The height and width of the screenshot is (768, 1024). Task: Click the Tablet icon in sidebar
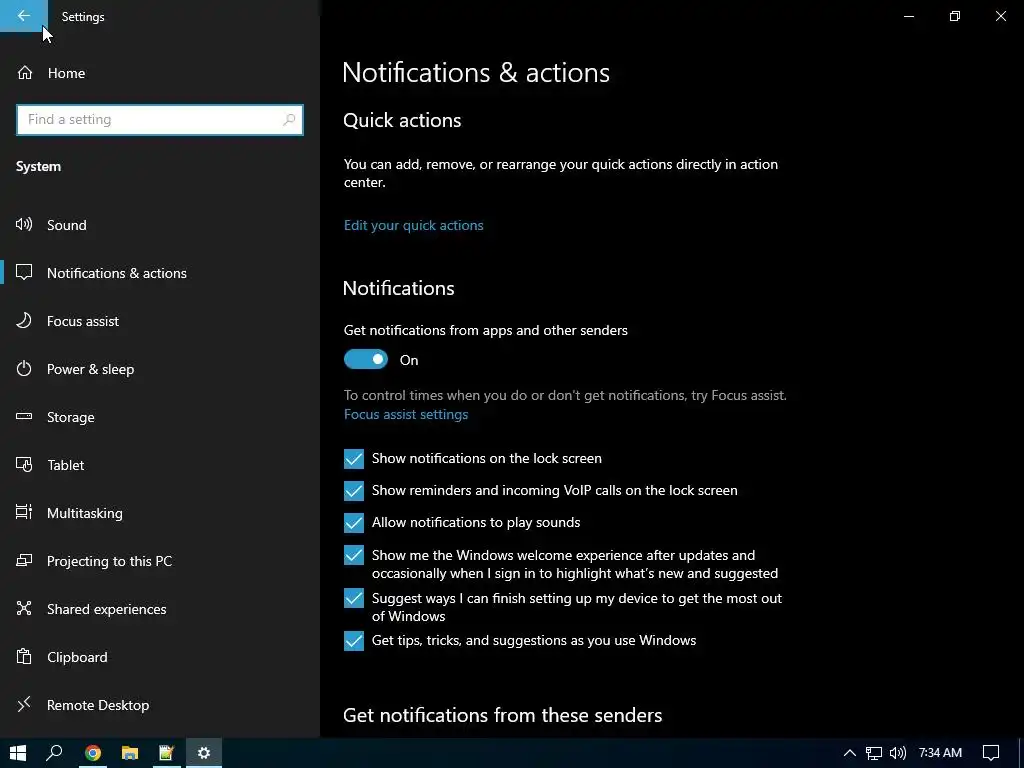pos(24,464)
